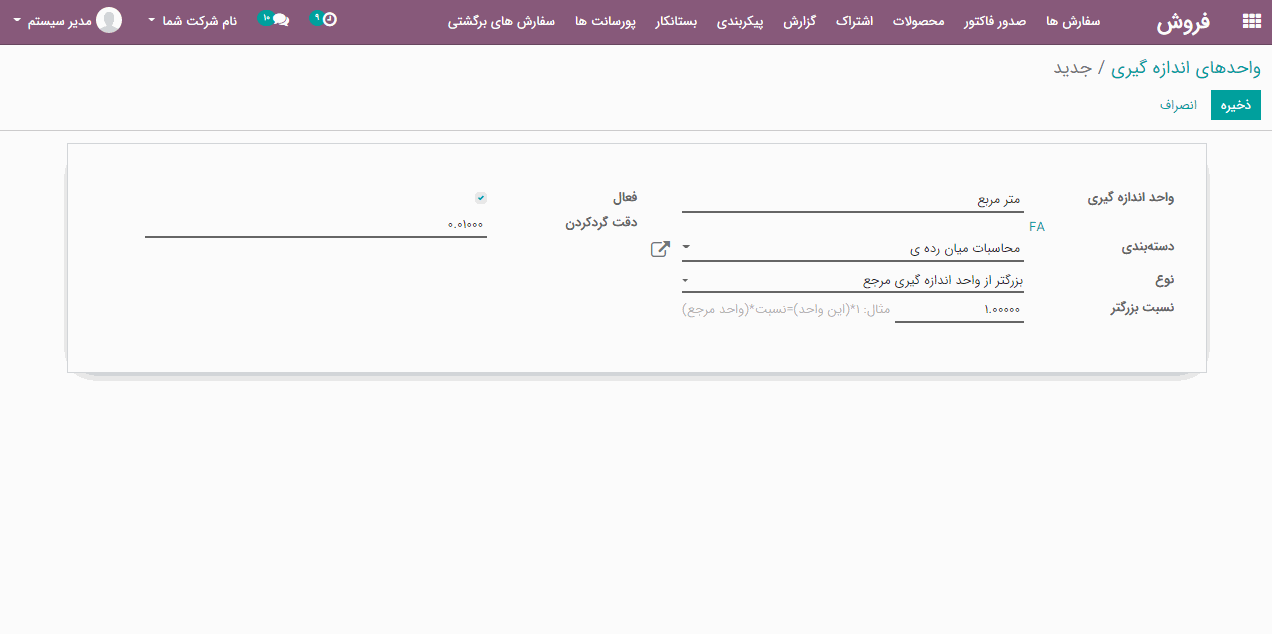Click the انصراف discard button
Viewport: 1272px width, 634px height.
(x=1178, y=105)
